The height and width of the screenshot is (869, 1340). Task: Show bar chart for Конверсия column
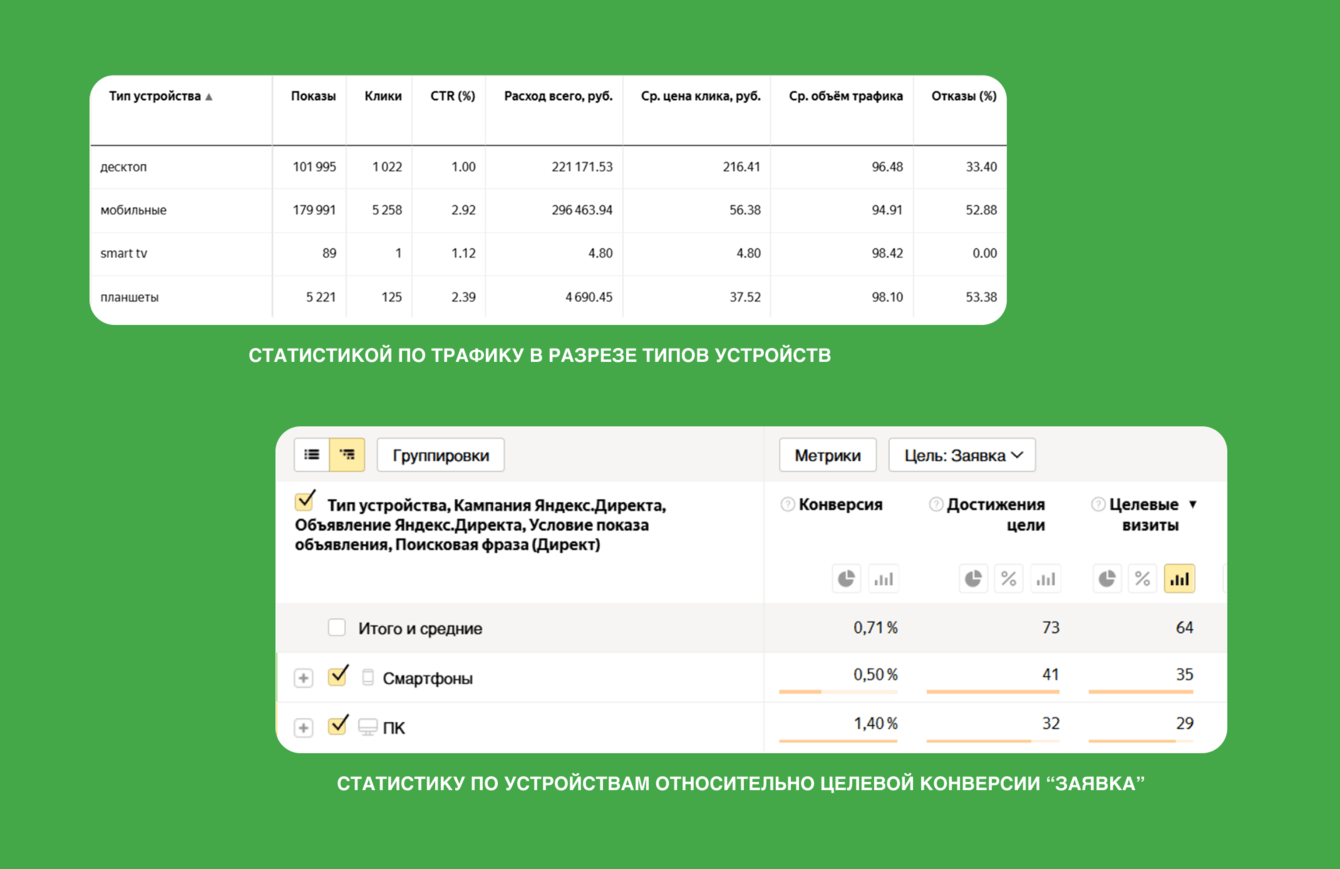tap(883, 578)
